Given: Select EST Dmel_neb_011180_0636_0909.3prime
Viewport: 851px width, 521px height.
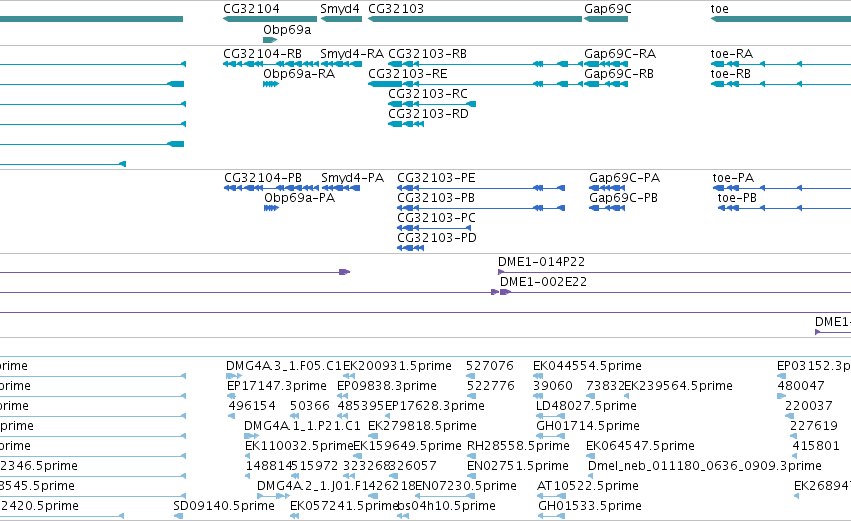Looking at the screenshot, I should (x=704, y=467).
